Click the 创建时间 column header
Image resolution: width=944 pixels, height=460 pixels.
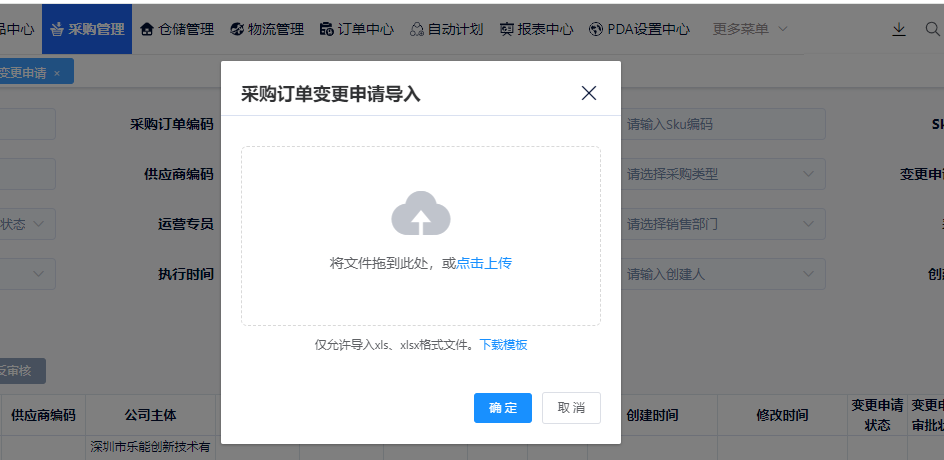click(x=652, y=415)
